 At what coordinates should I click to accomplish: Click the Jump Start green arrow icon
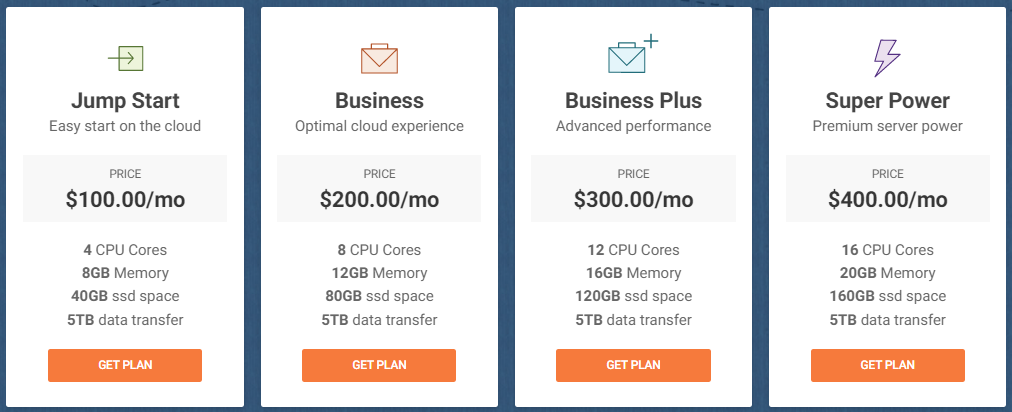tap(125, 59)
